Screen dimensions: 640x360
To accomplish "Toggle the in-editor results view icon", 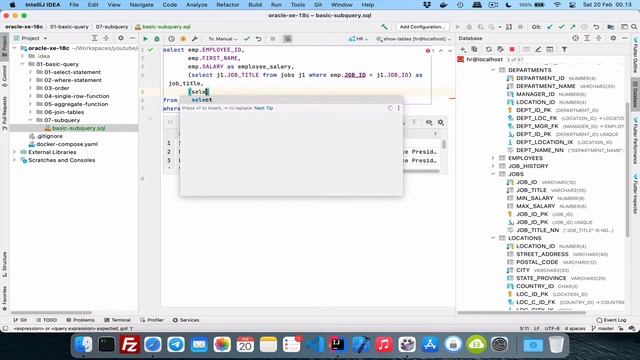I will (x=288, y=39).
